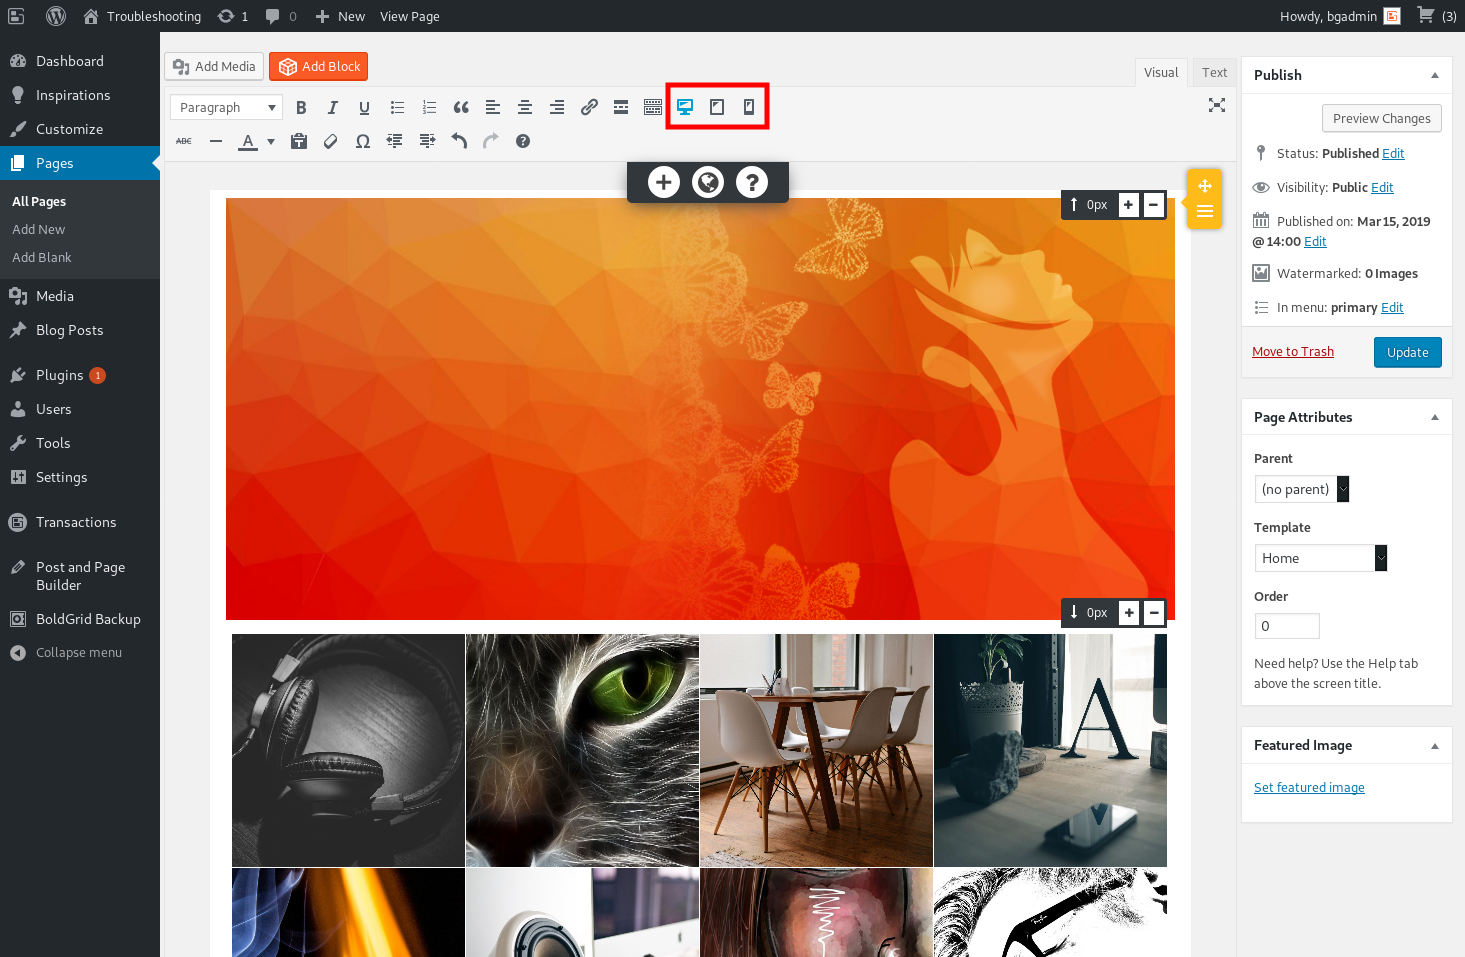Select headphones image thumbnail
Screen dimensions: 1465x957
[348, 750]
